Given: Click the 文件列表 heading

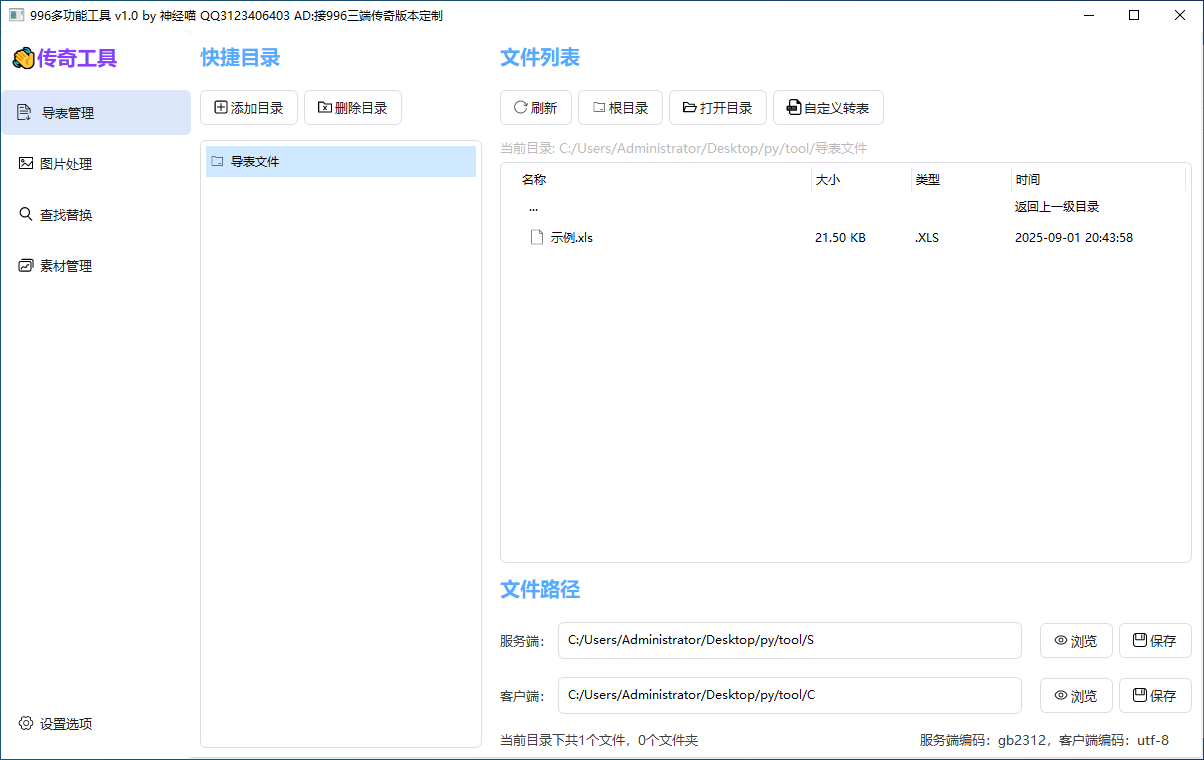Looking at the screenshot, I should pos(540,58).
